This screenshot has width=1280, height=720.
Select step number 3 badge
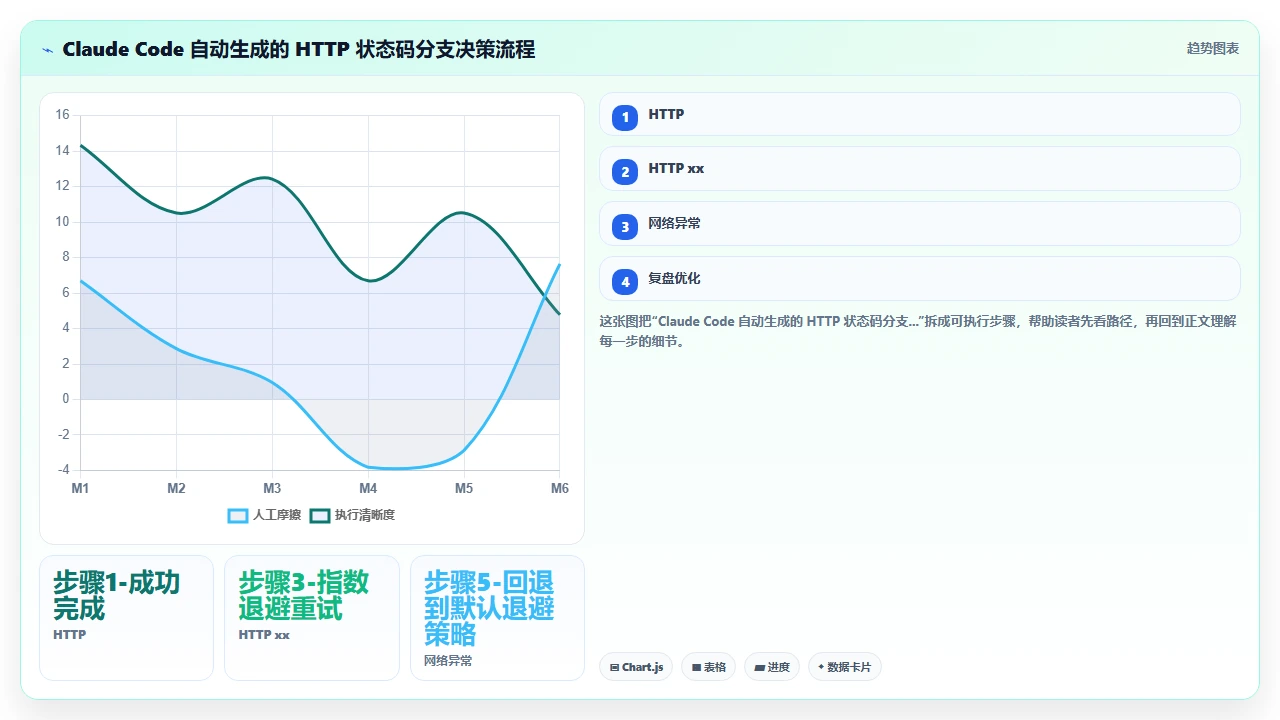point(625,226)
